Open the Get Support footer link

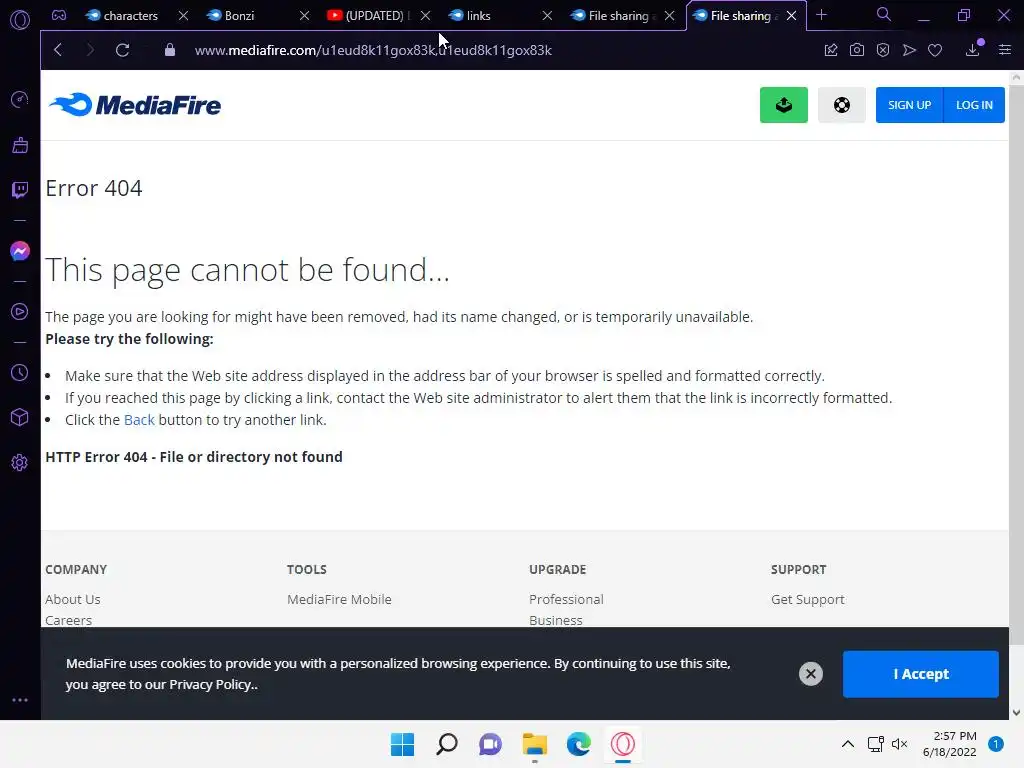coord(807,600)
